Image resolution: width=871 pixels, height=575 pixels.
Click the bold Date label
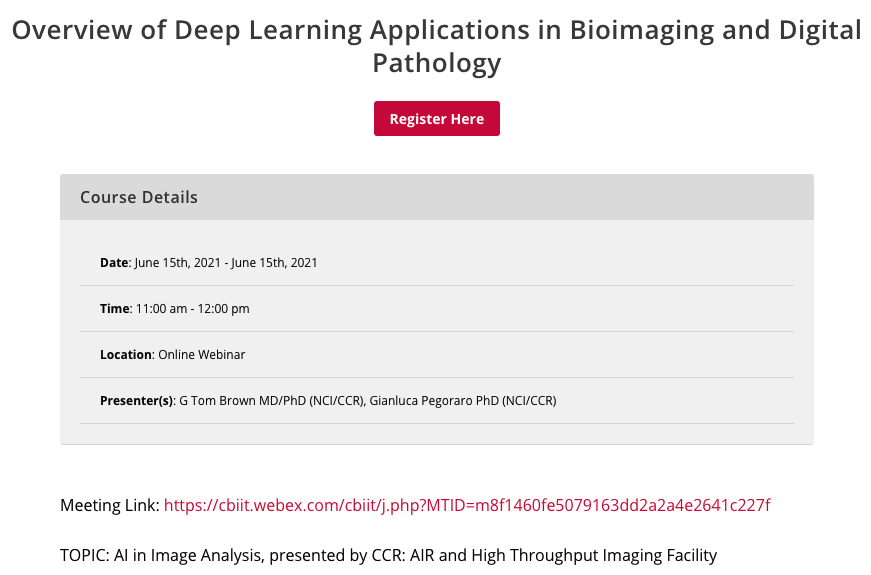[x=114, y=263]
